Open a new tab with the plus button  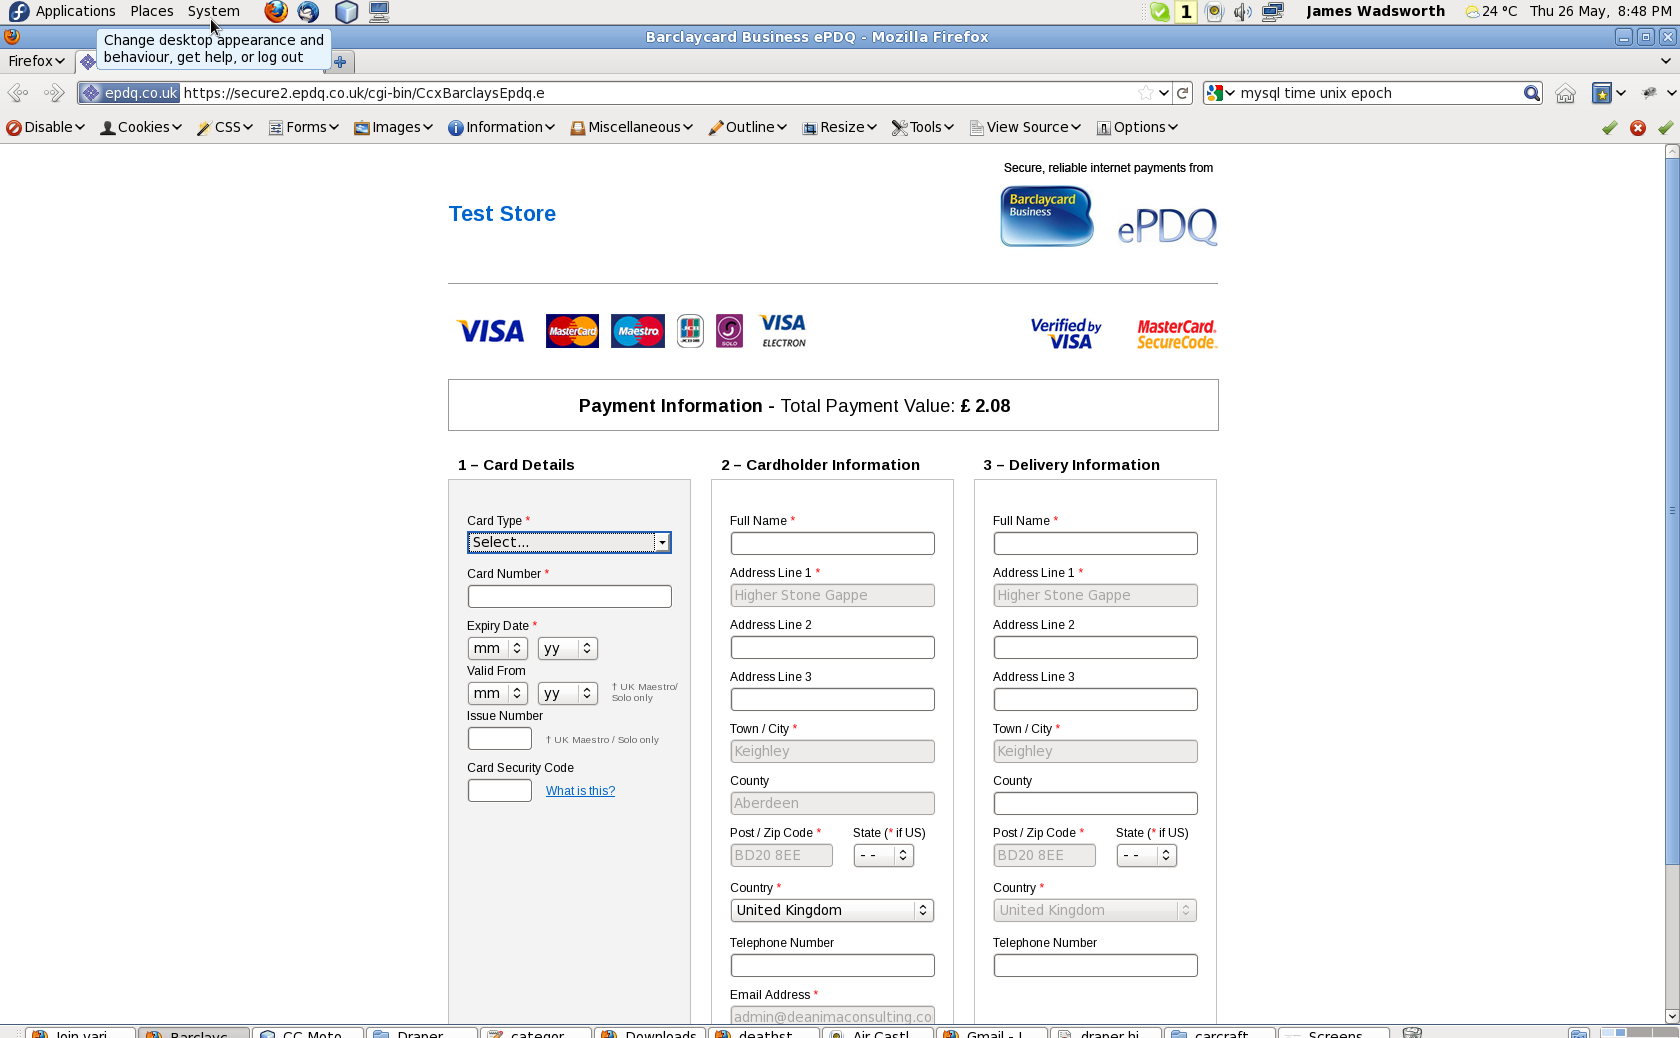pyautogui.click(x=340, y=62)
